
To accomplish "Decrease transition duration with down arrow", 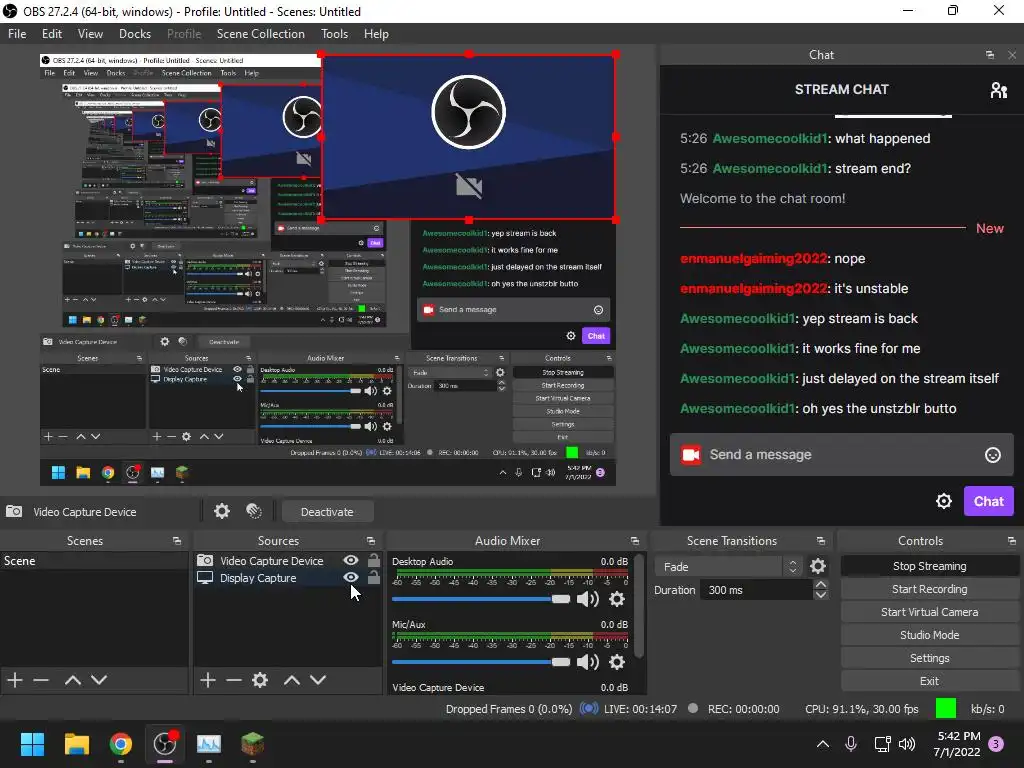I will pyautogui.click(x=821, y=595).
